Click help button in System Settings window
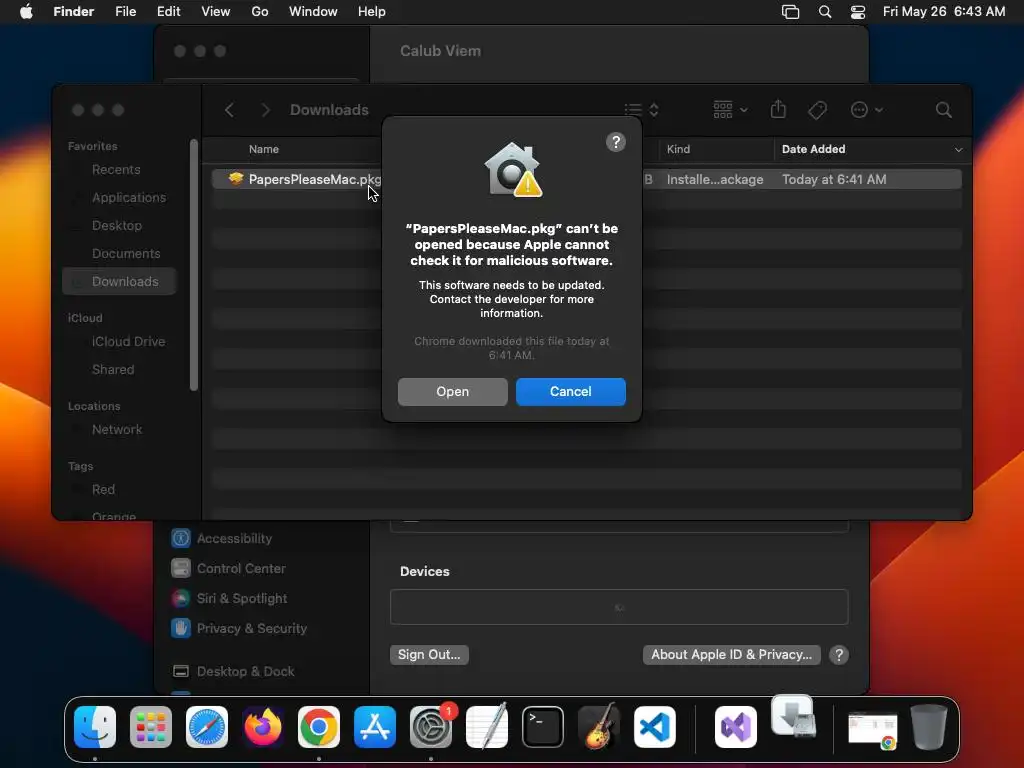The width and height of the screenshot is (1024, 768). coord(839,655)
